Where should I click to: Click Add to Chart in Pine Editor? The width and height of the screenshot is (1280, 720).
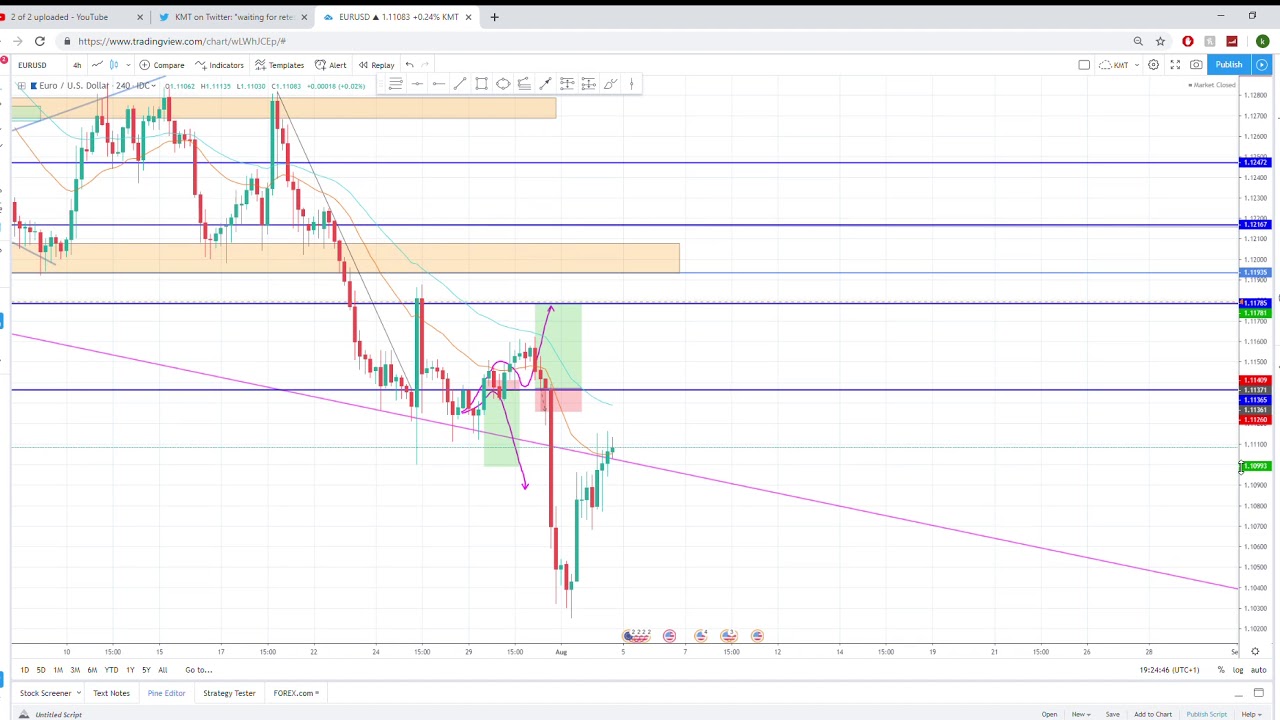(x=1153, y=714)
